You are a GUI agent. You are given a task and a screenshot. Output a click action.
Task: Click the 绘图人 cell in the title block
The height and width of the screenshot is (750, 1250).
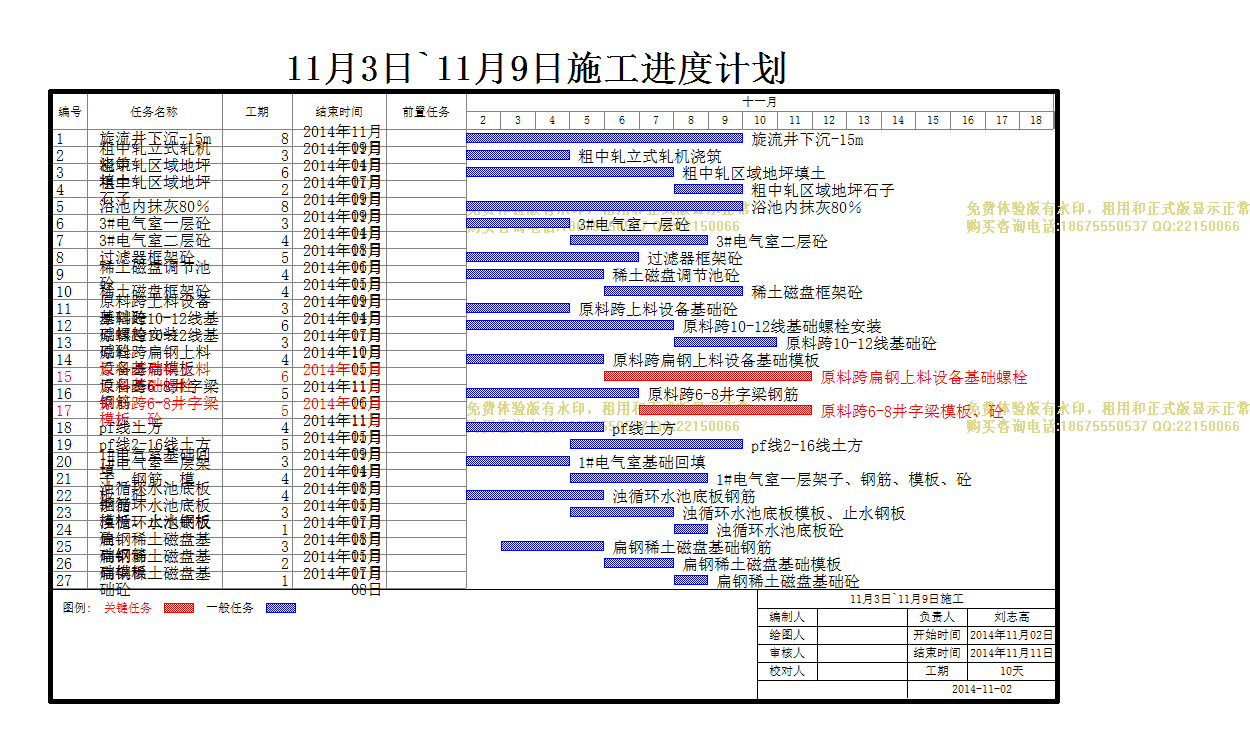click(x=787, y=635)
